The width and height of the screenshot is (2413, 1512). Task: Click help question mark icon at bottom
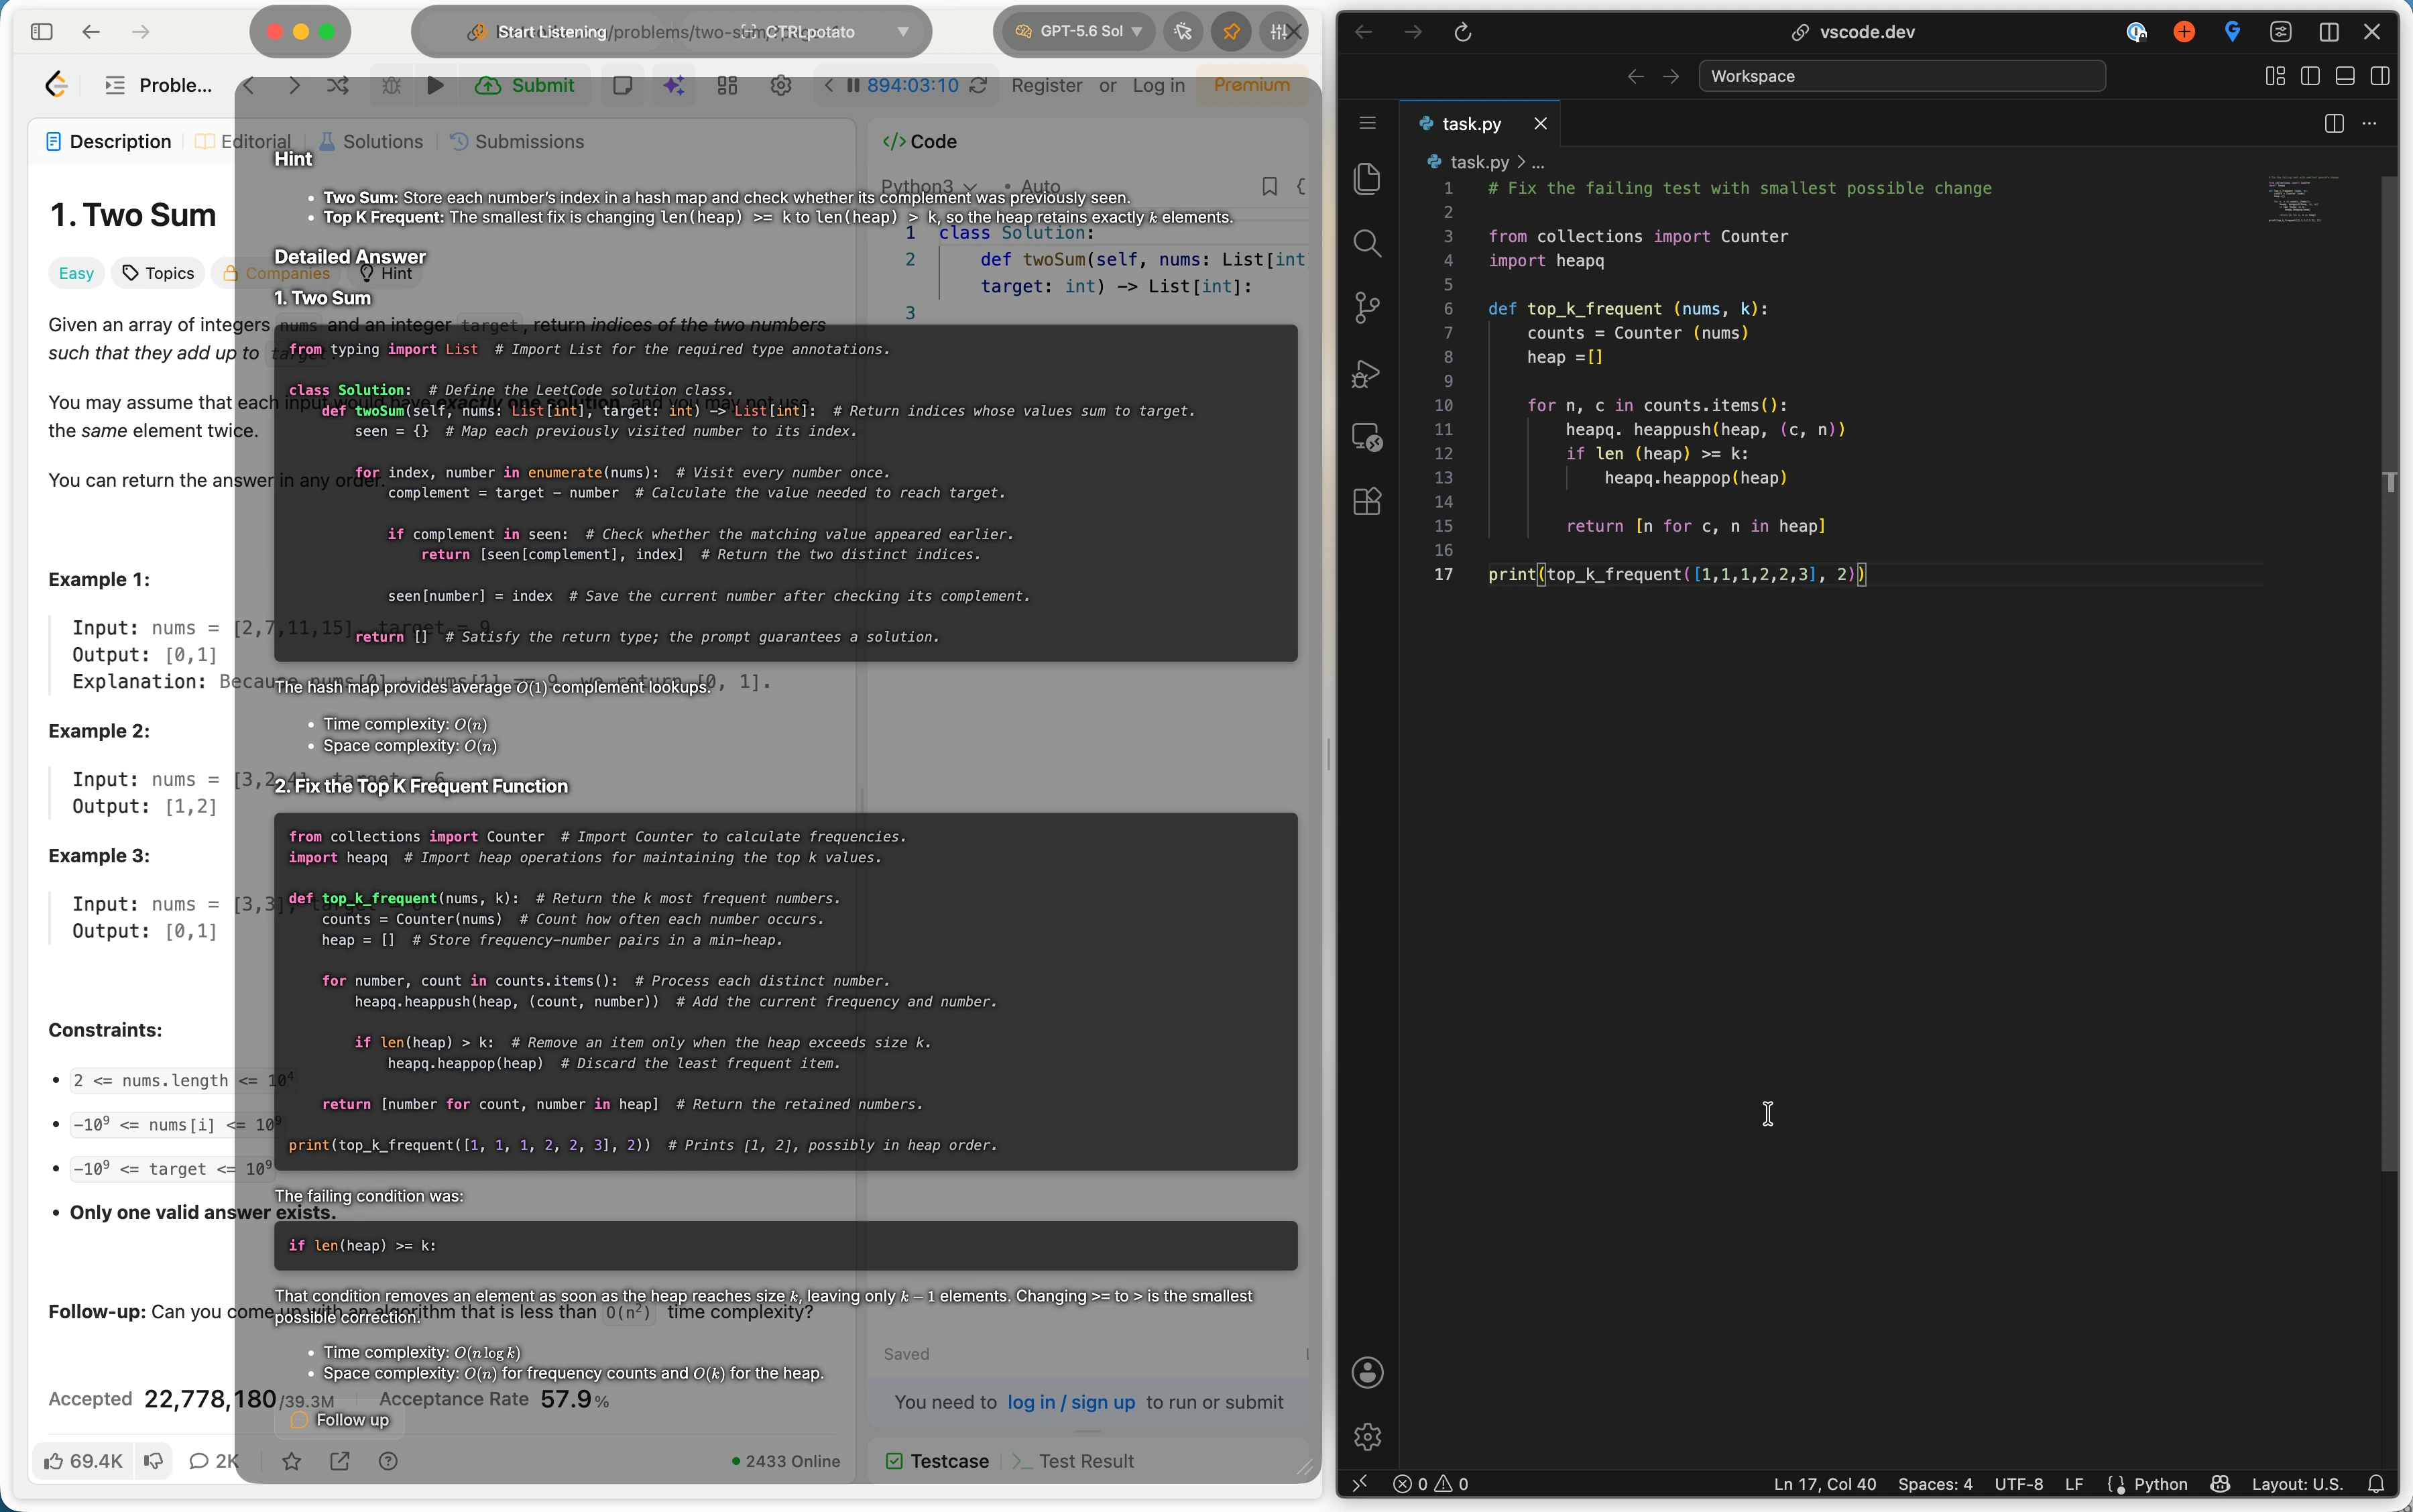pyautogui.click(x=388, y=1461)
